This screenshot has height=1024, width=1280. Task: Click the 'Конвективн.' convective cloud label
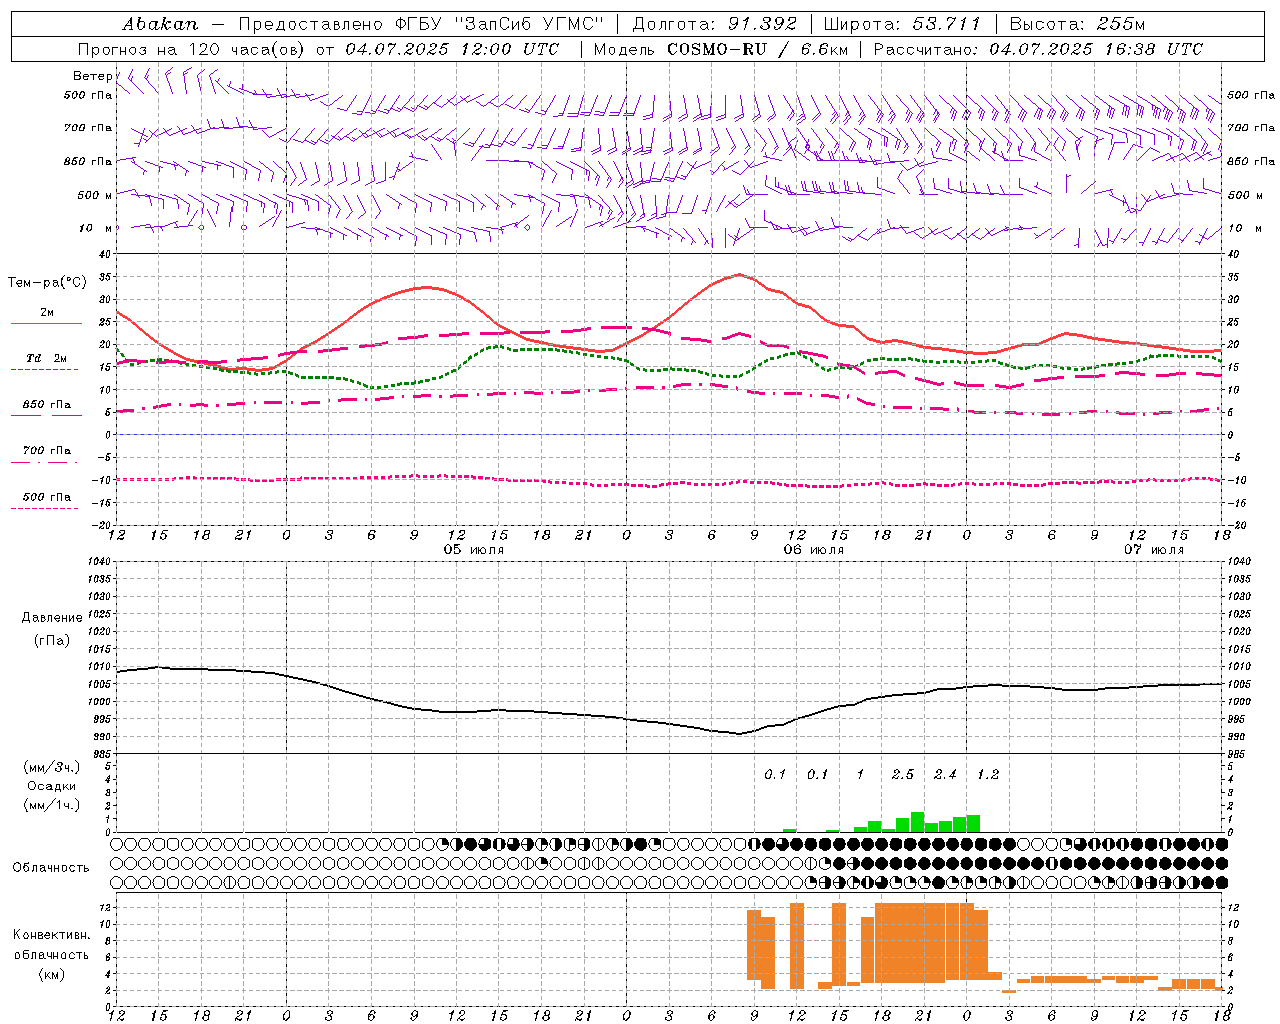click(51, 936)
